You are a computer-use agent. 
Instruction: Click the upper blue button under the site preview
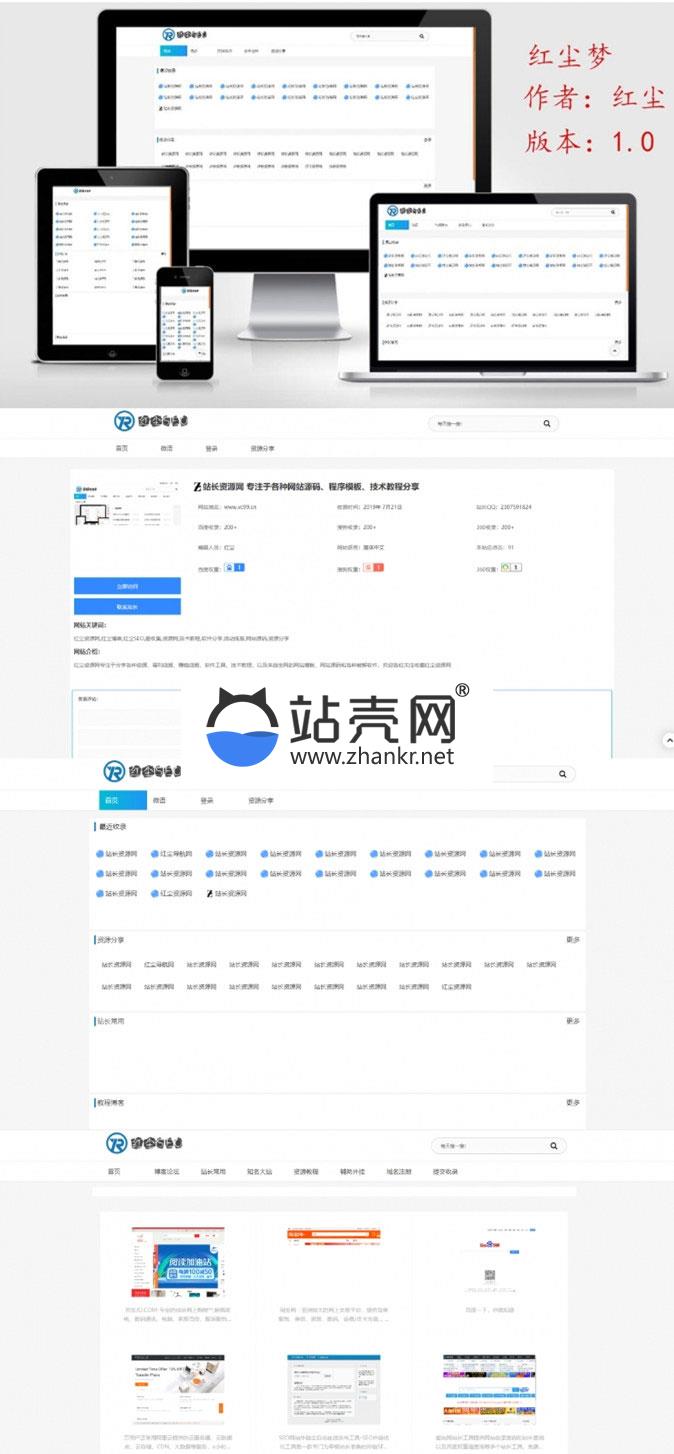[127, 586]
